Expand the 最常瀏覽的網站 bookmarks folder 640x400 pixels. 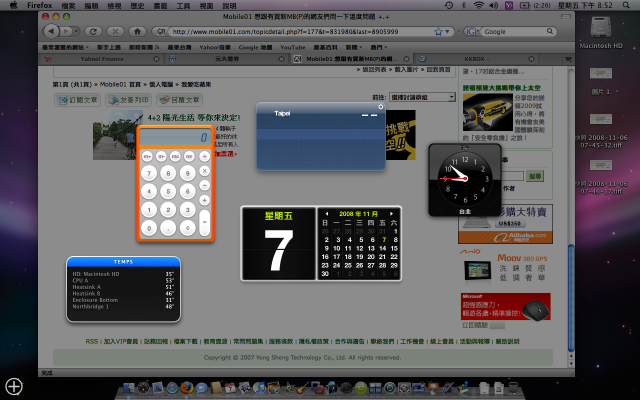point(65,47)
